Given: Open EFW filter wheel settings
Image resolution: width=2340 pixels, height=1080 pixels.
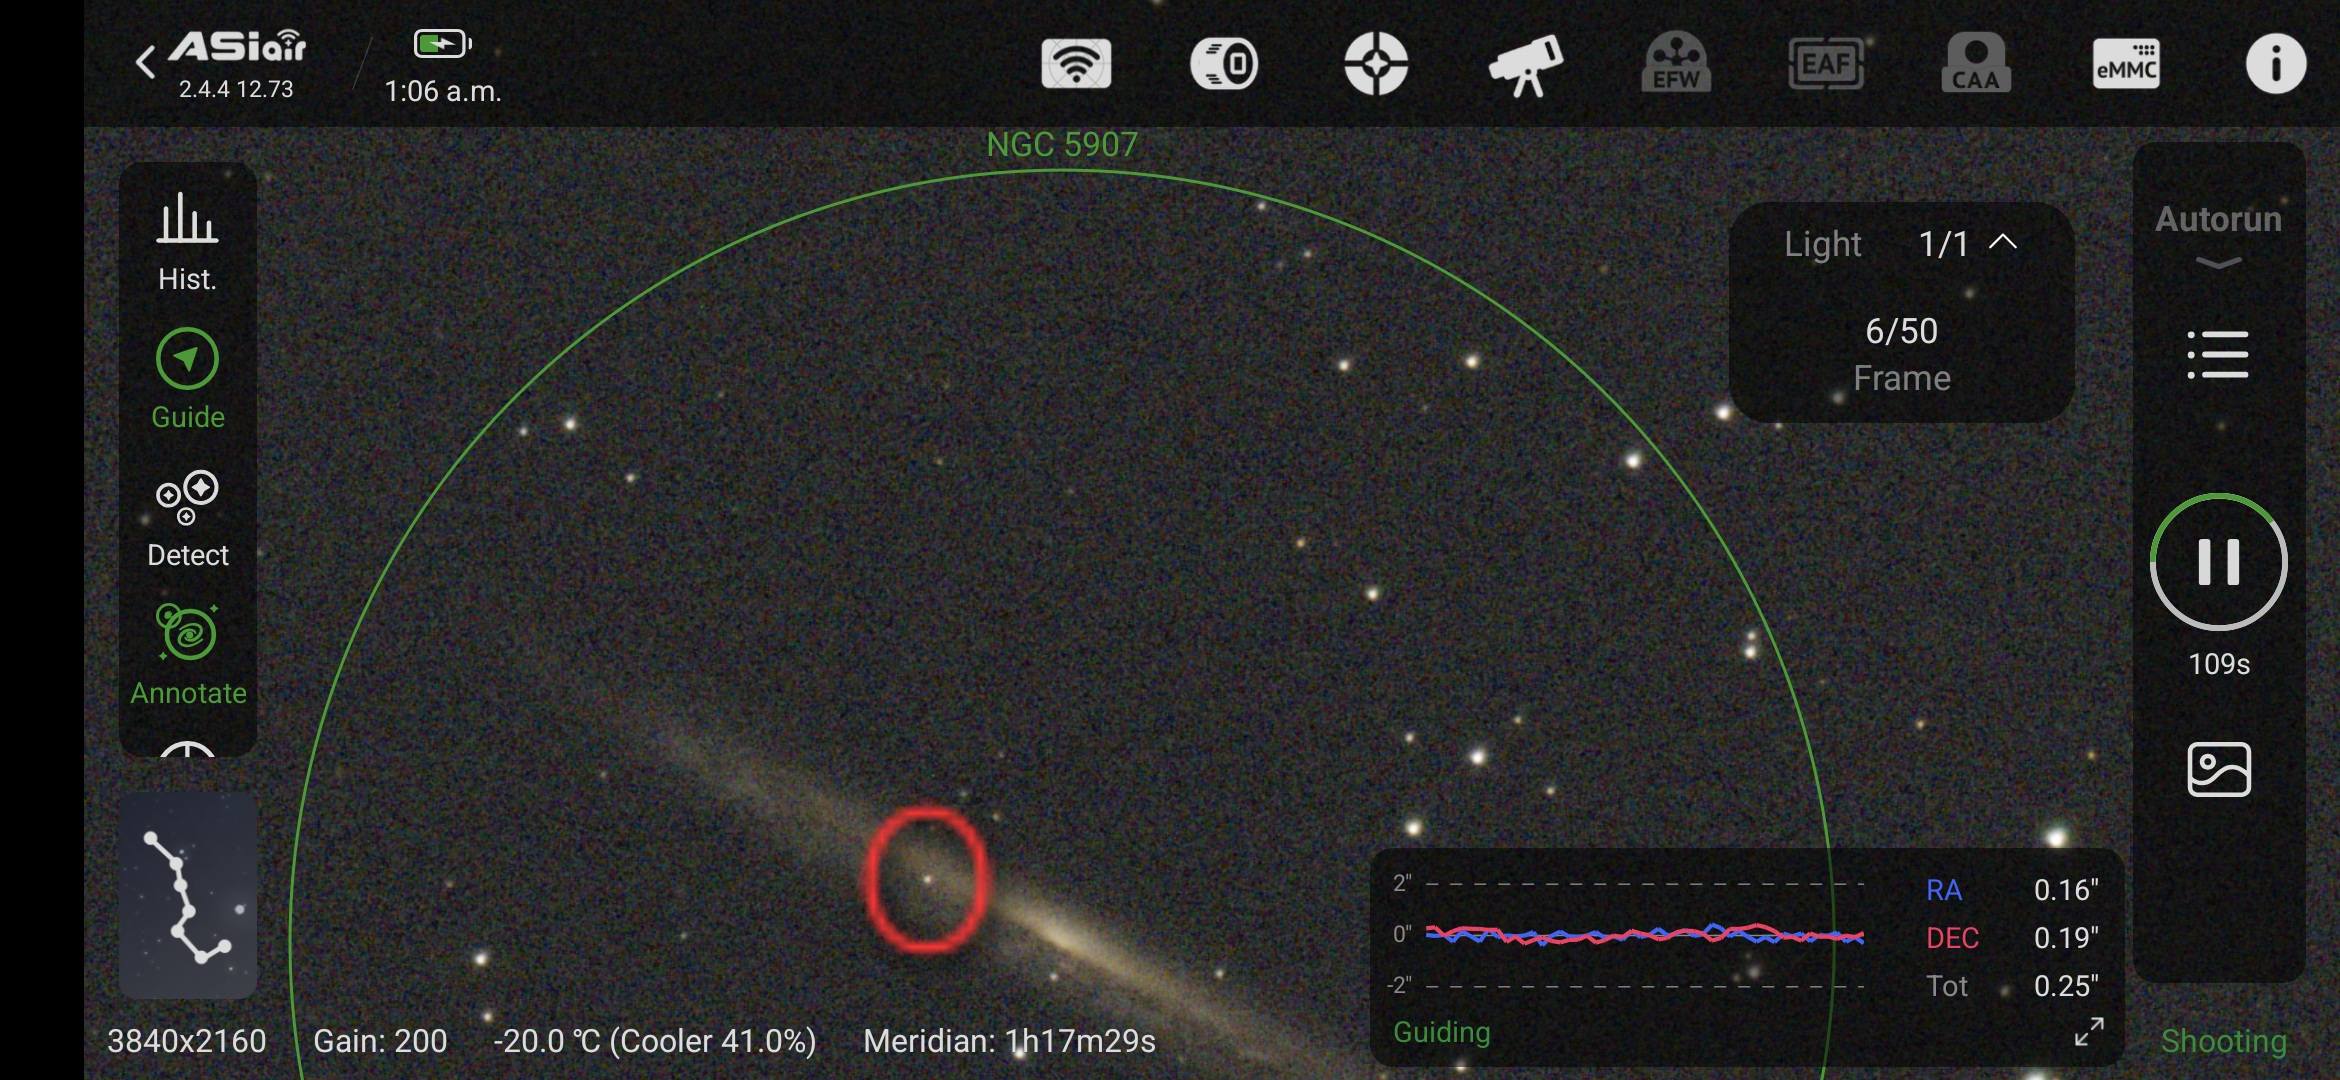Looking at the screenshot, I should (1676, 64).
